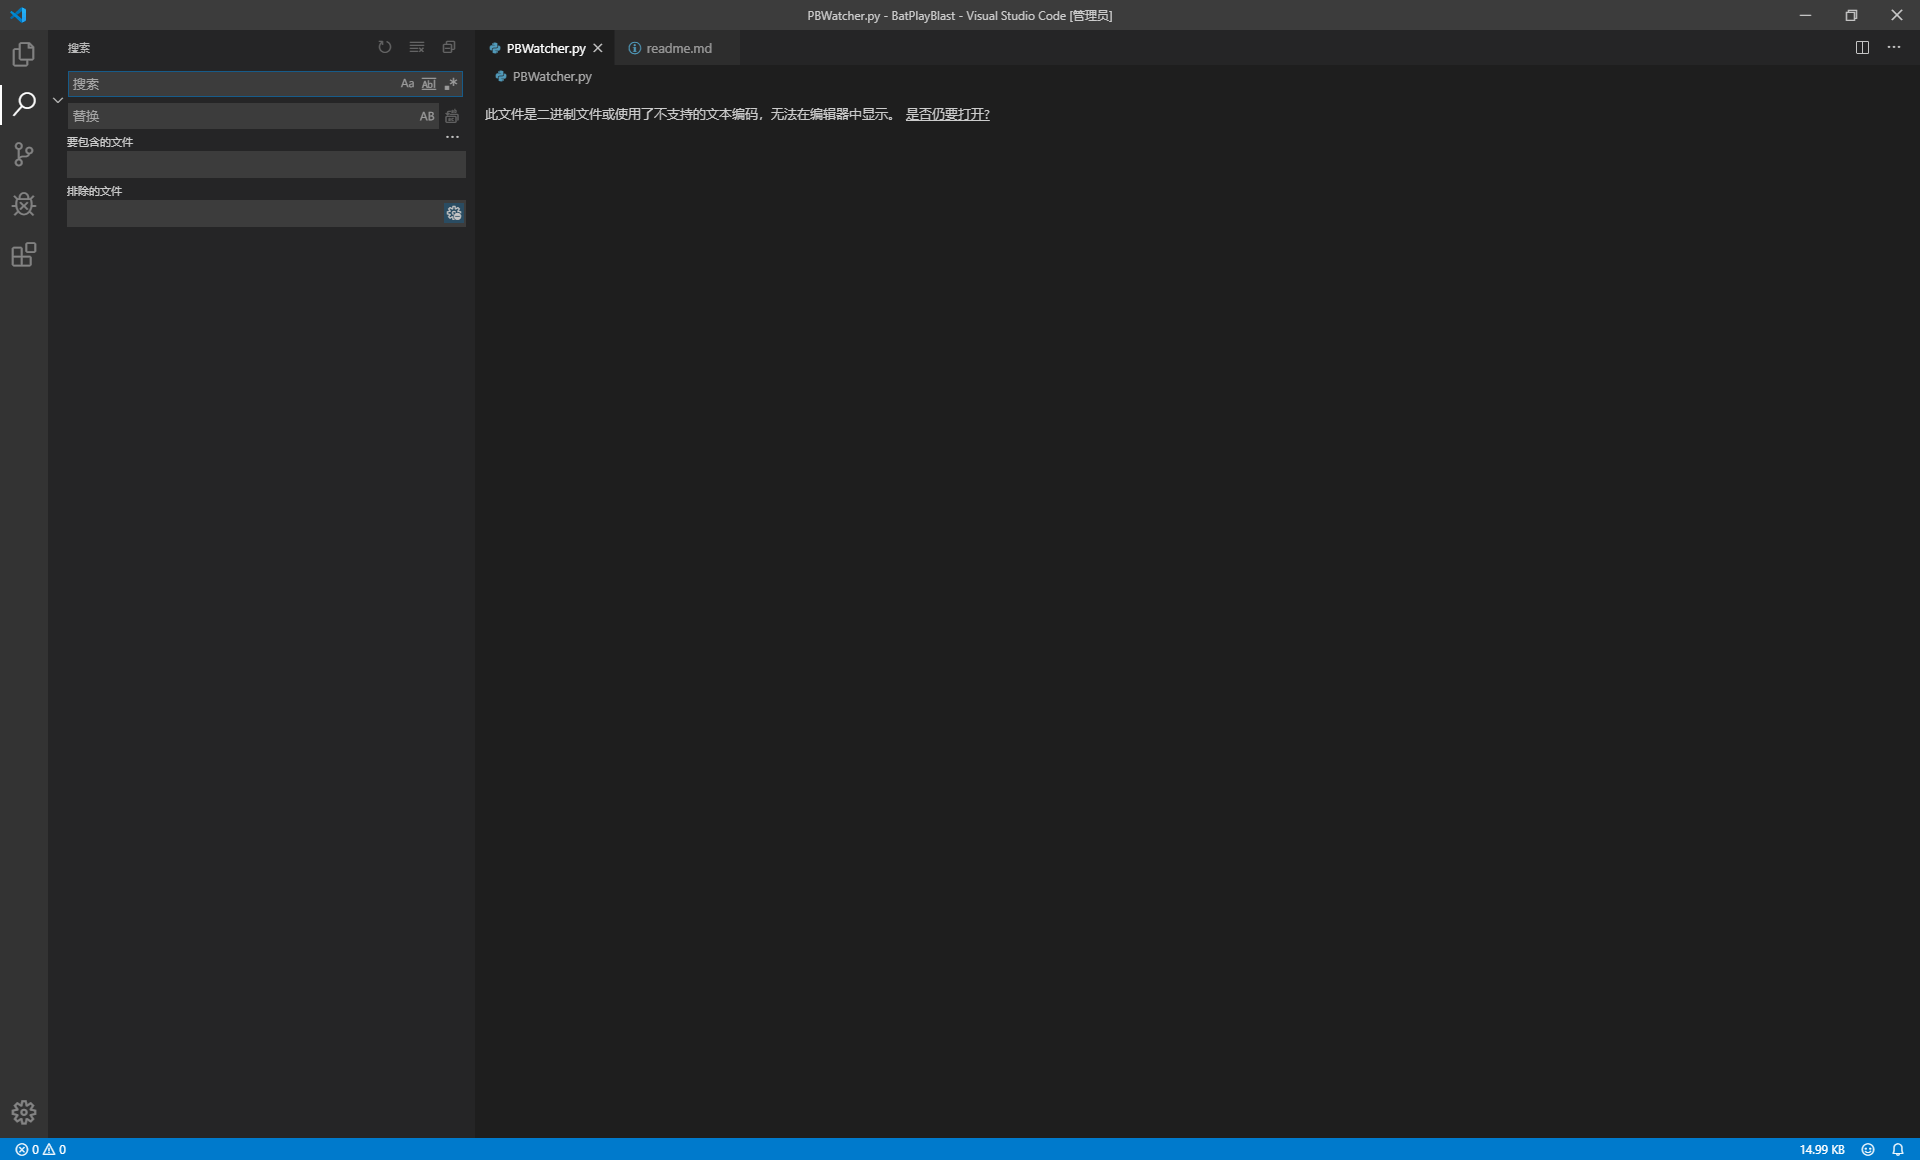The image size is (1920, 1160).
Task: Open the Source Control view
Action: (23, 154)
